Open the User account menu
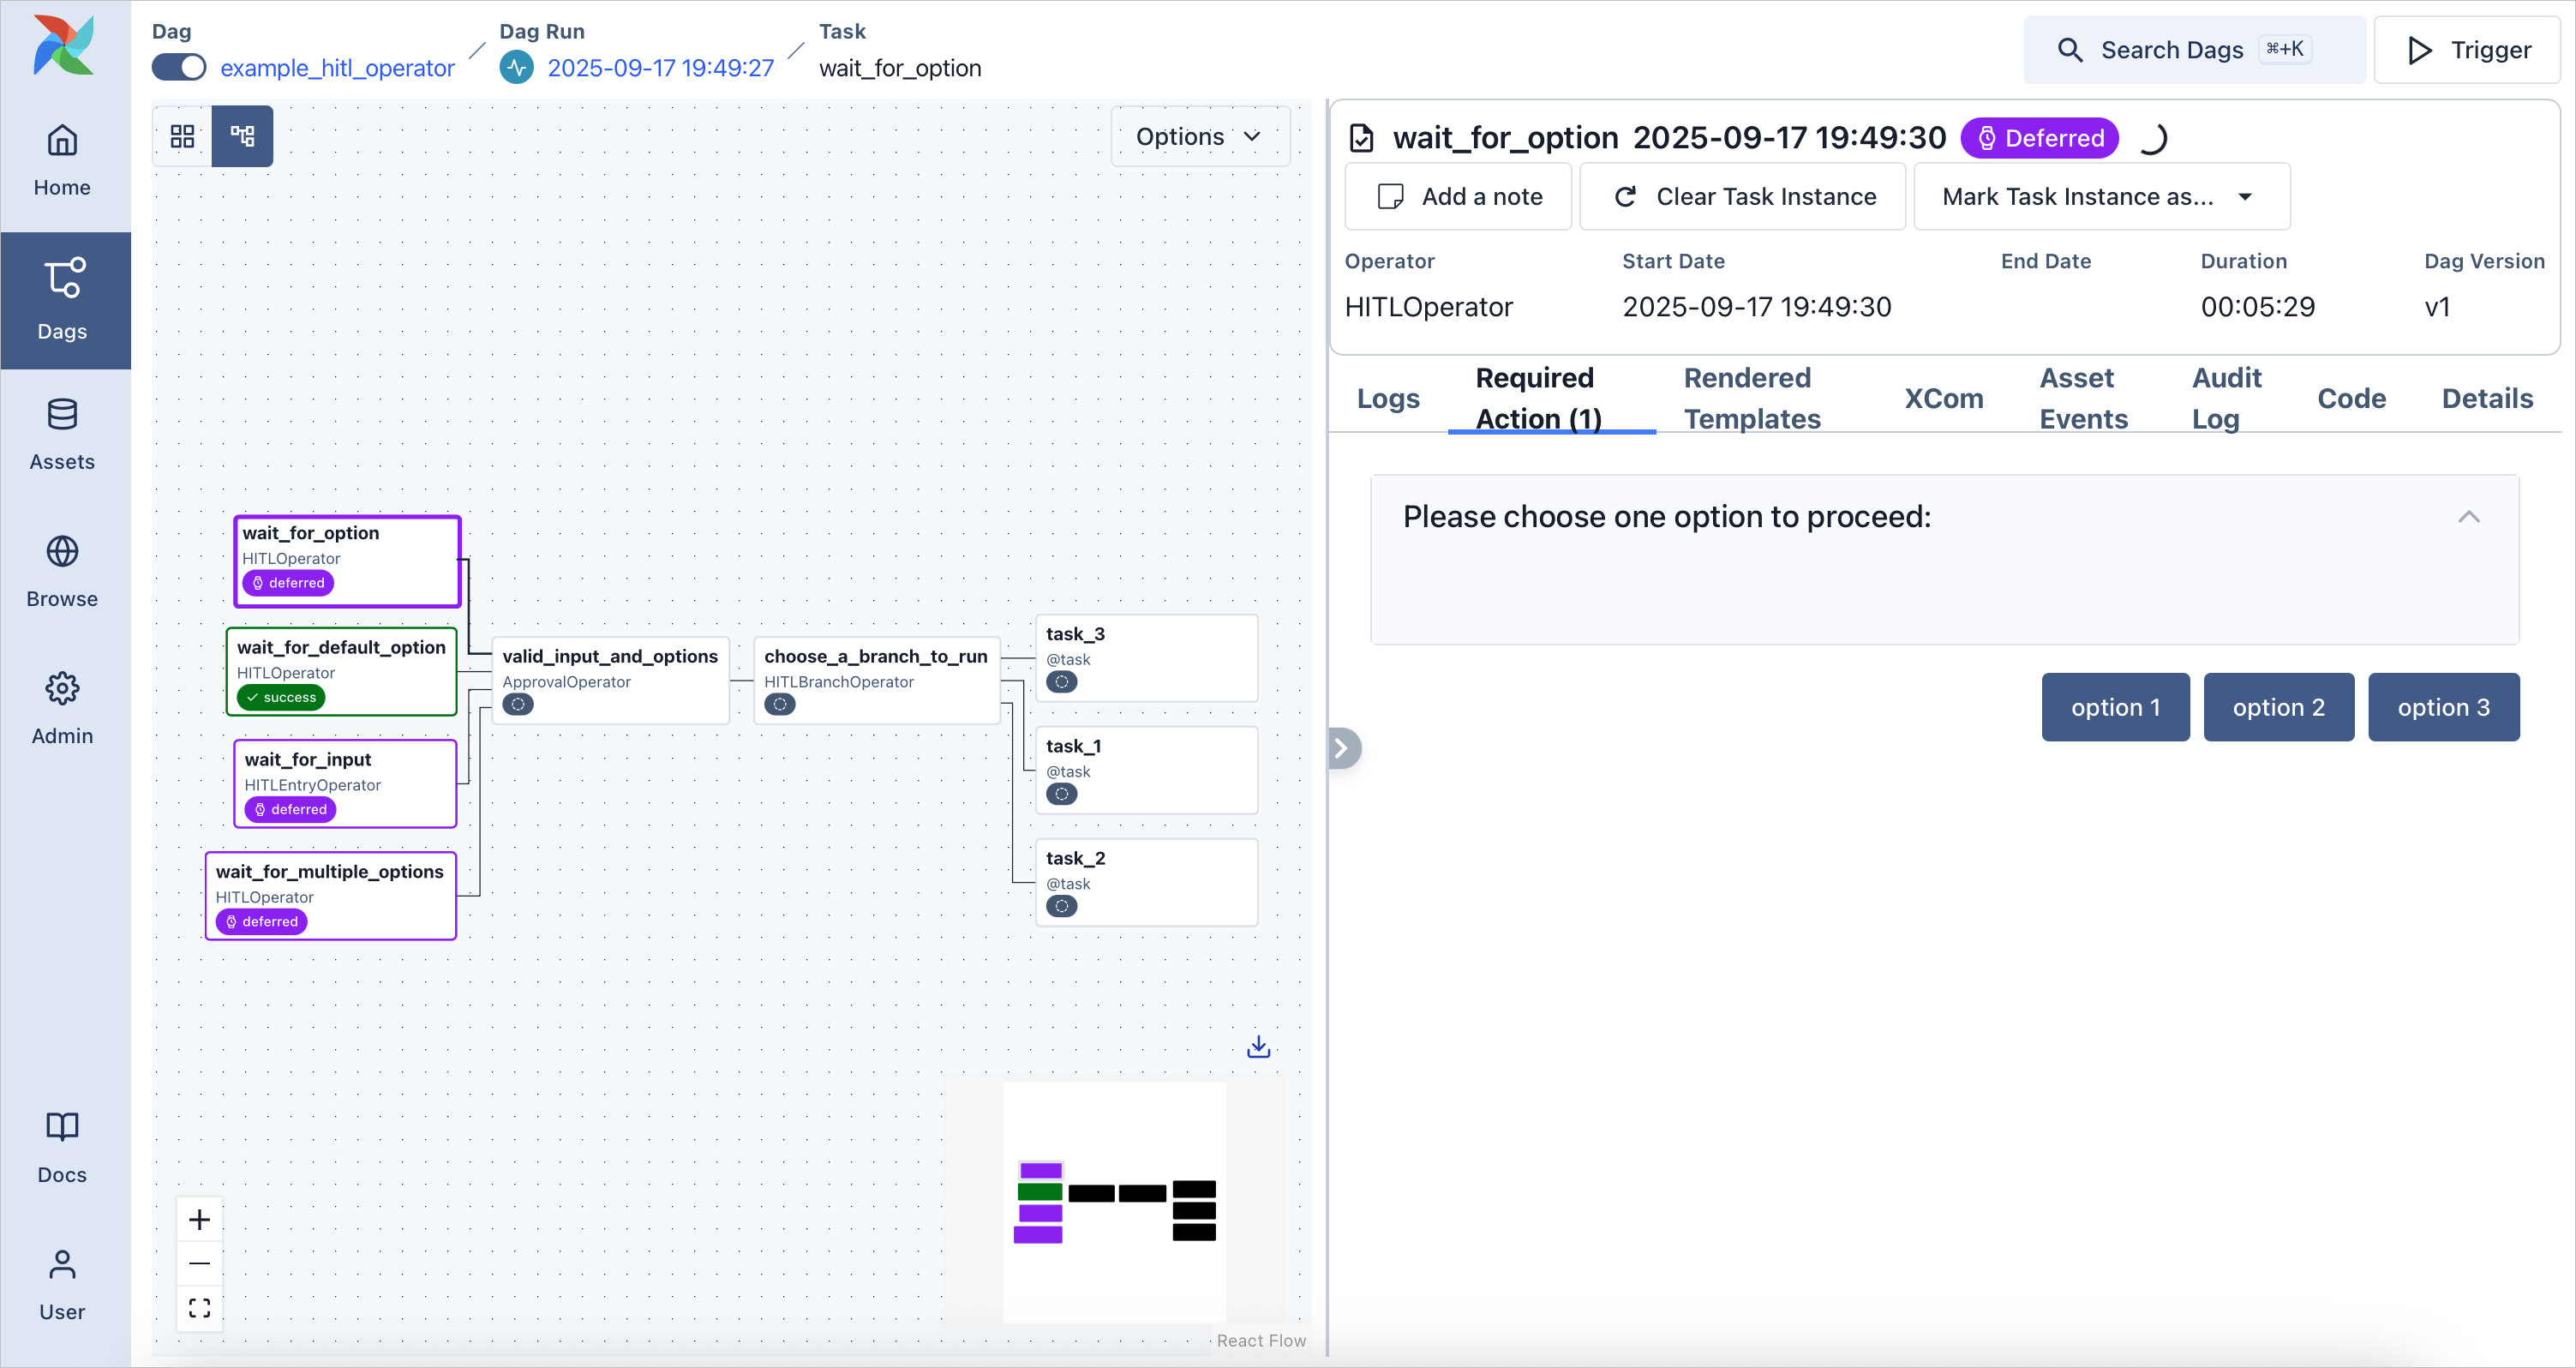Screen dimensions: 2576x1368 tap(62, 1285)
